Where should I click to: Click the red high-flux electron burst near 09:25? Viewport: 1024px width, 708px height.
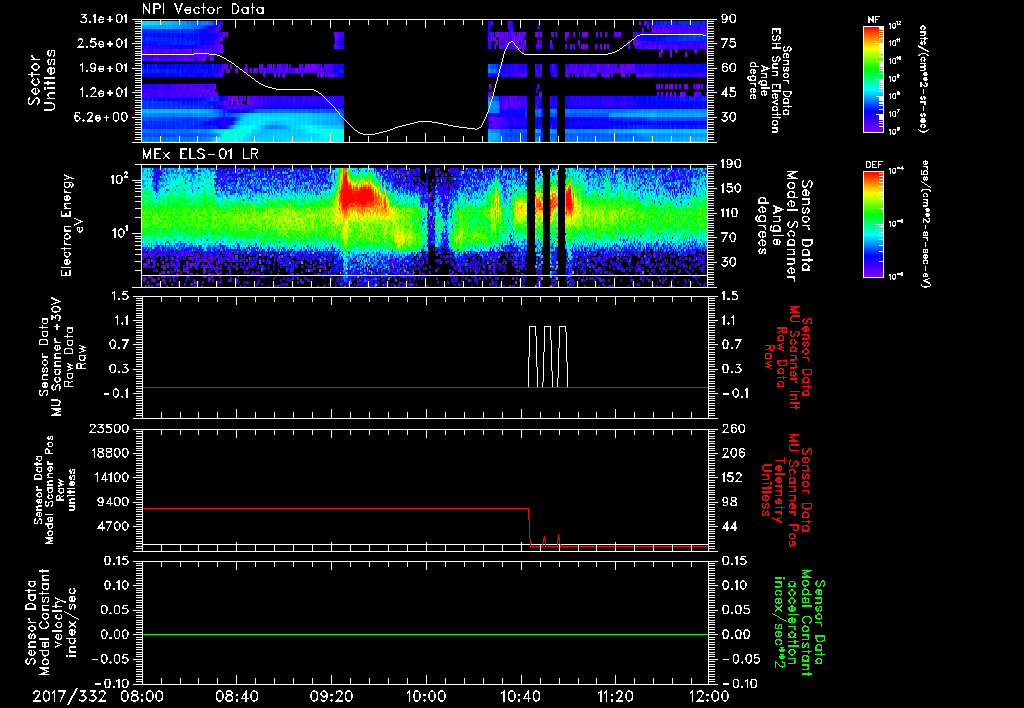pyautogui.click(x=360, y=196)
